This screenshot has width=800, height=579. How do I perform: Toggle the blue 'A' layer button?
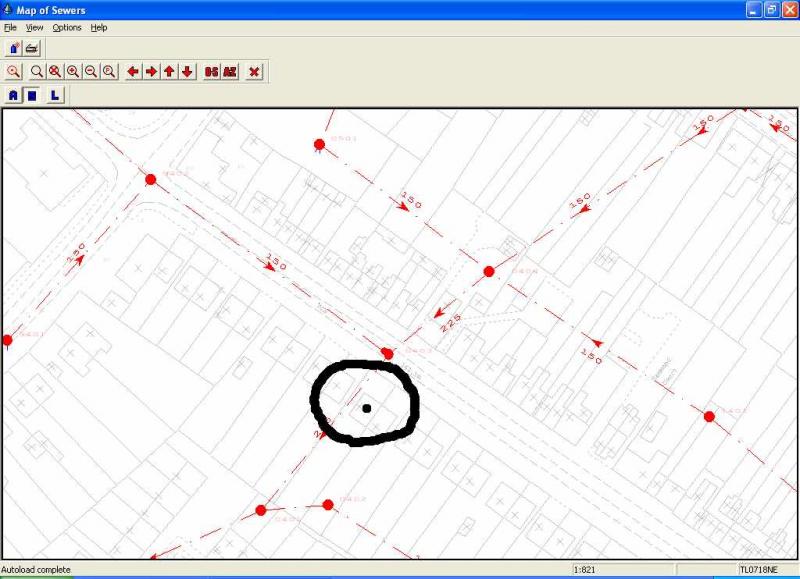[x=13, y=95]
